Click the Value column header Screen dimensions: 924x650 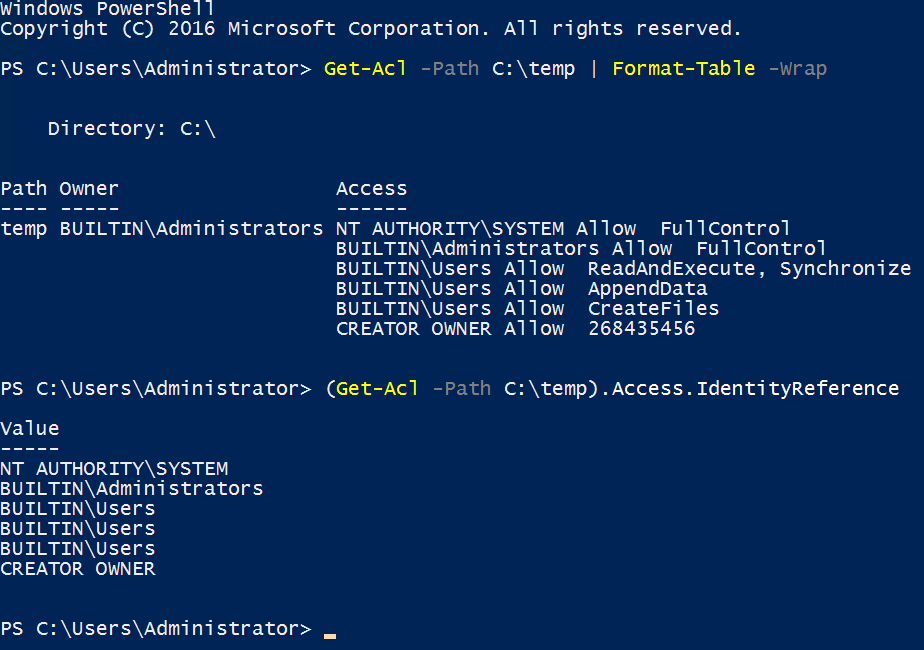pyautogui.click(x=30, y=428)
